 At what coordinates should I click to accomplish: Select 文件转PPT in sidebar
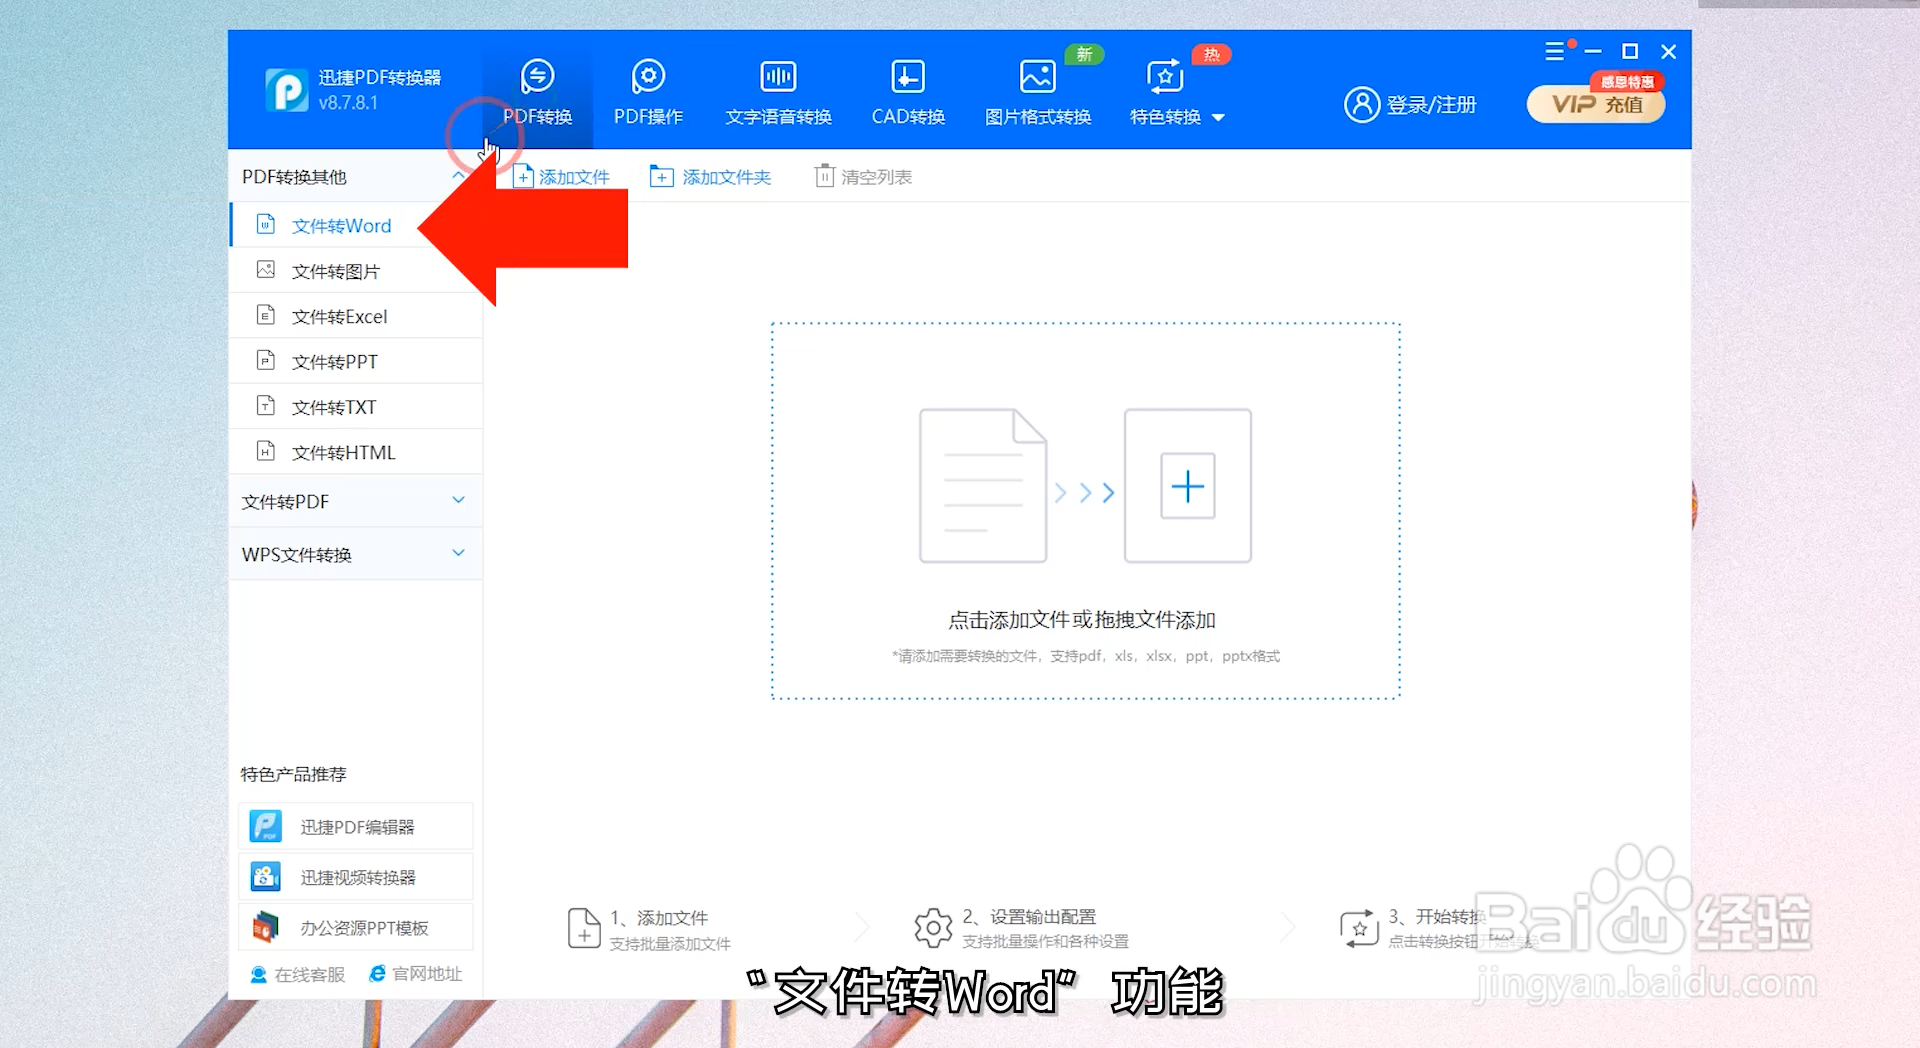click(x=356, y=361)
